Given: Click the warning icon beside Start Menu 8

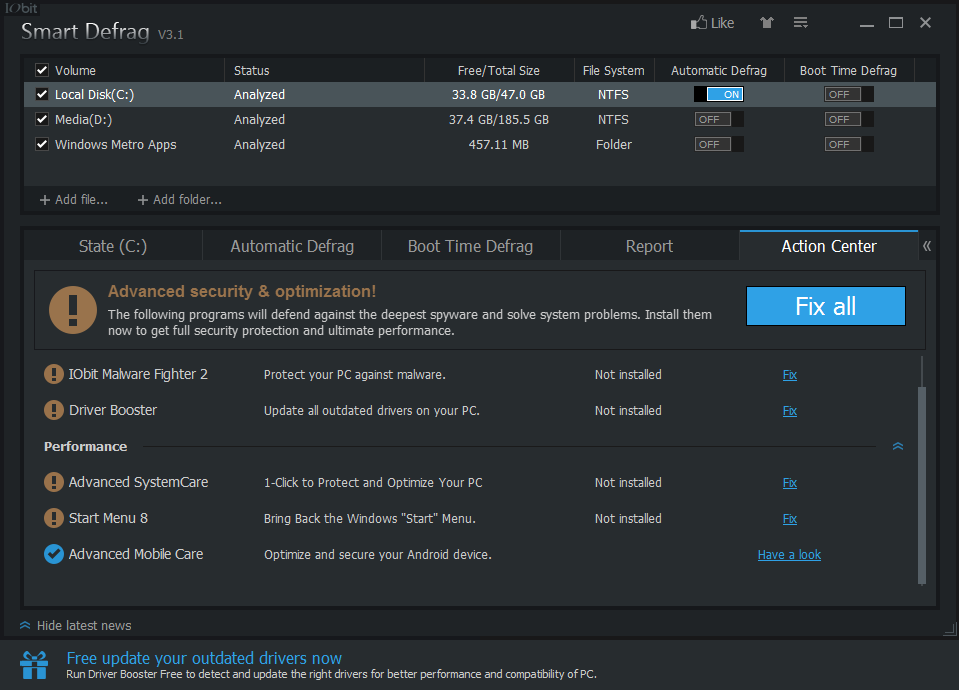Looking at the screenshot, I should [54, 519].
